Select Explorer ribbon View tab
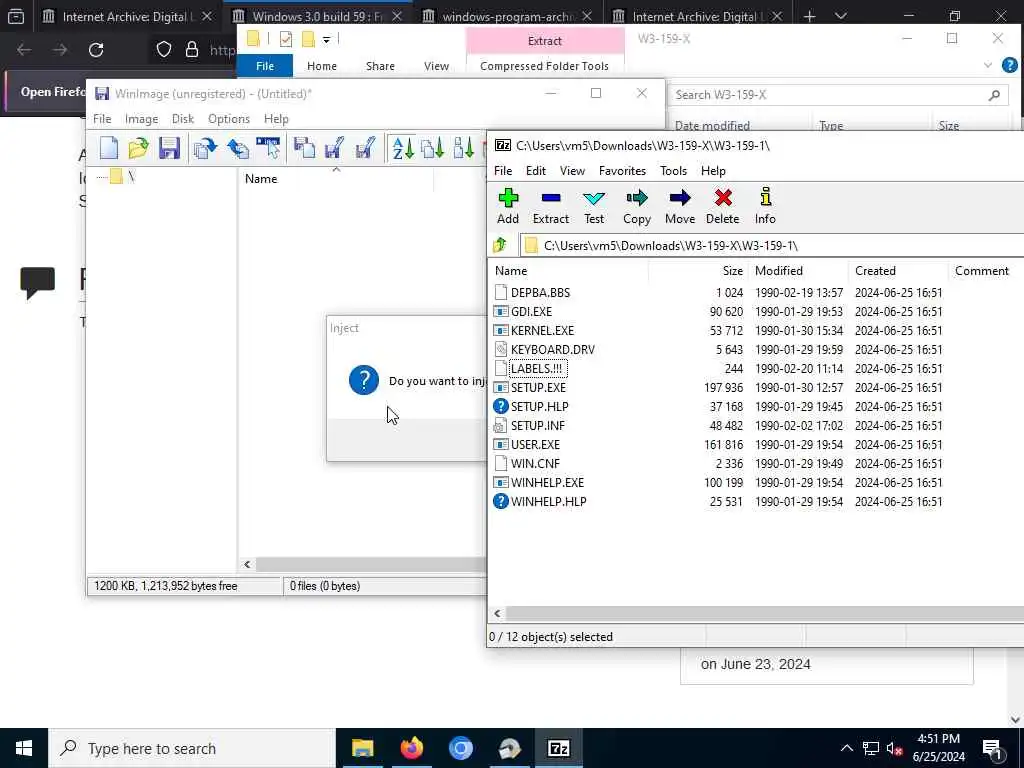1024x768 pixels. [x=436, y=66]
